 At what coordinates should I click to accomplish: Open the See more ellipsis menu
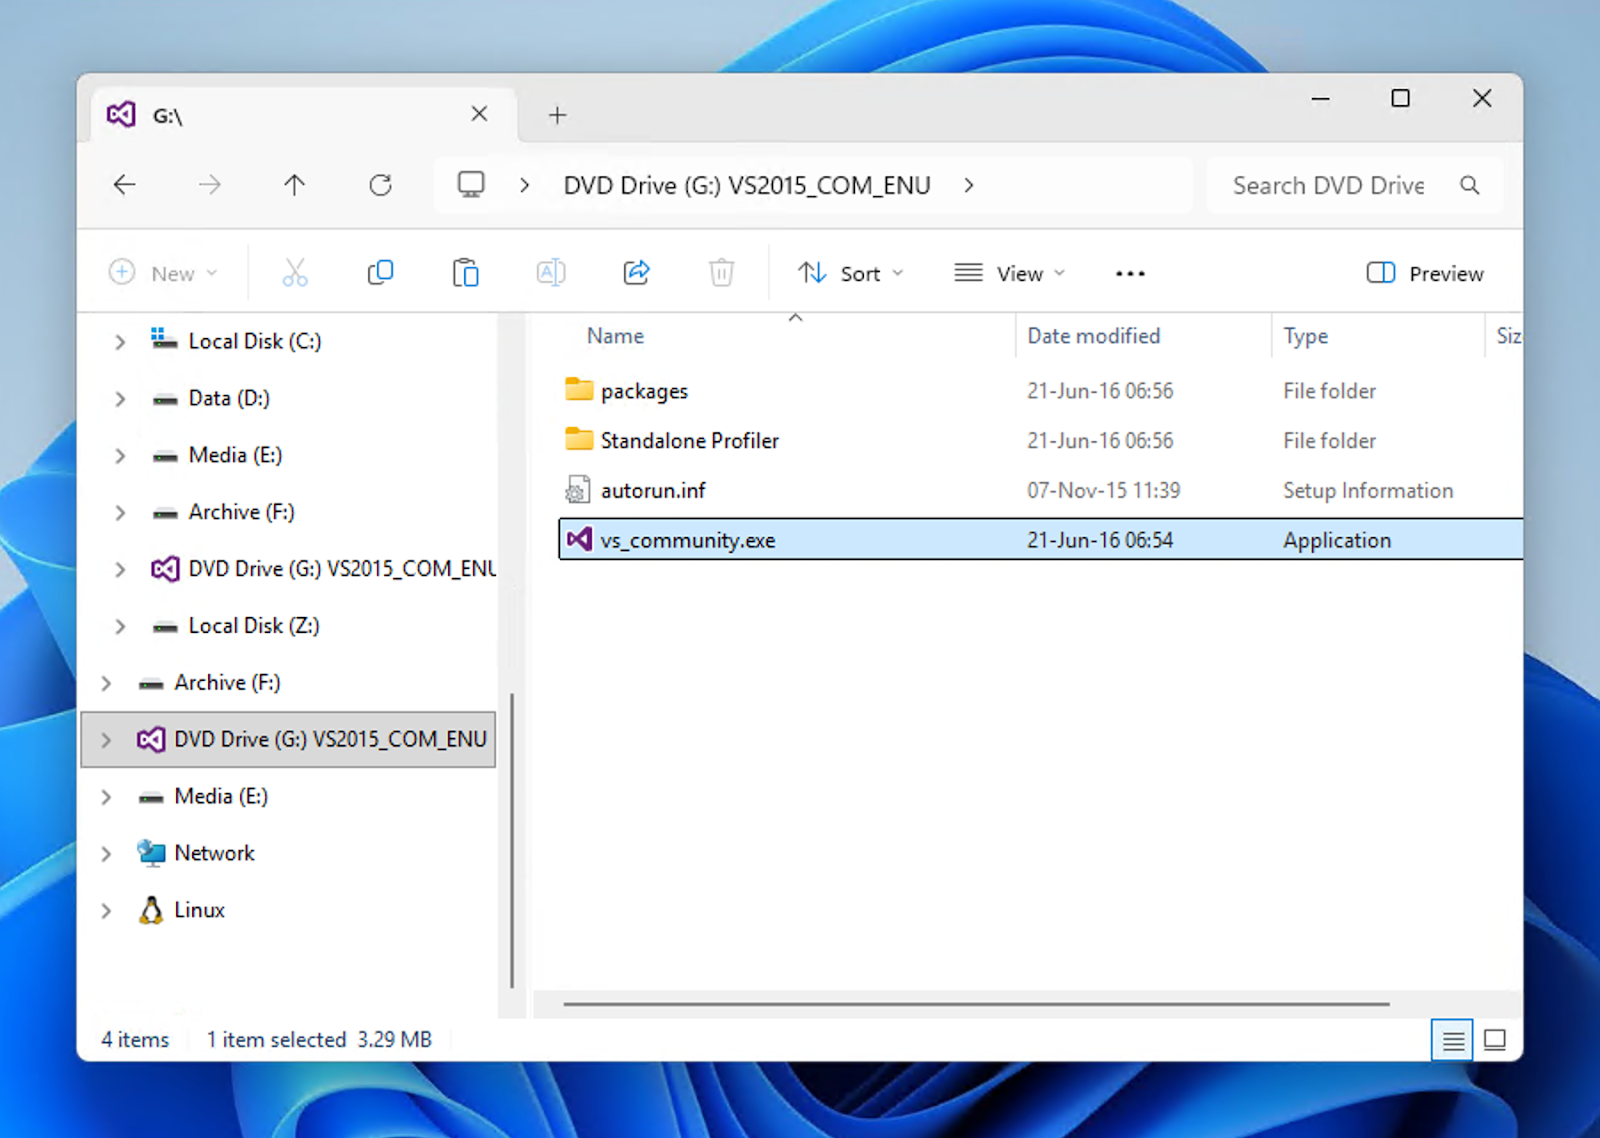click(1130, 273)
